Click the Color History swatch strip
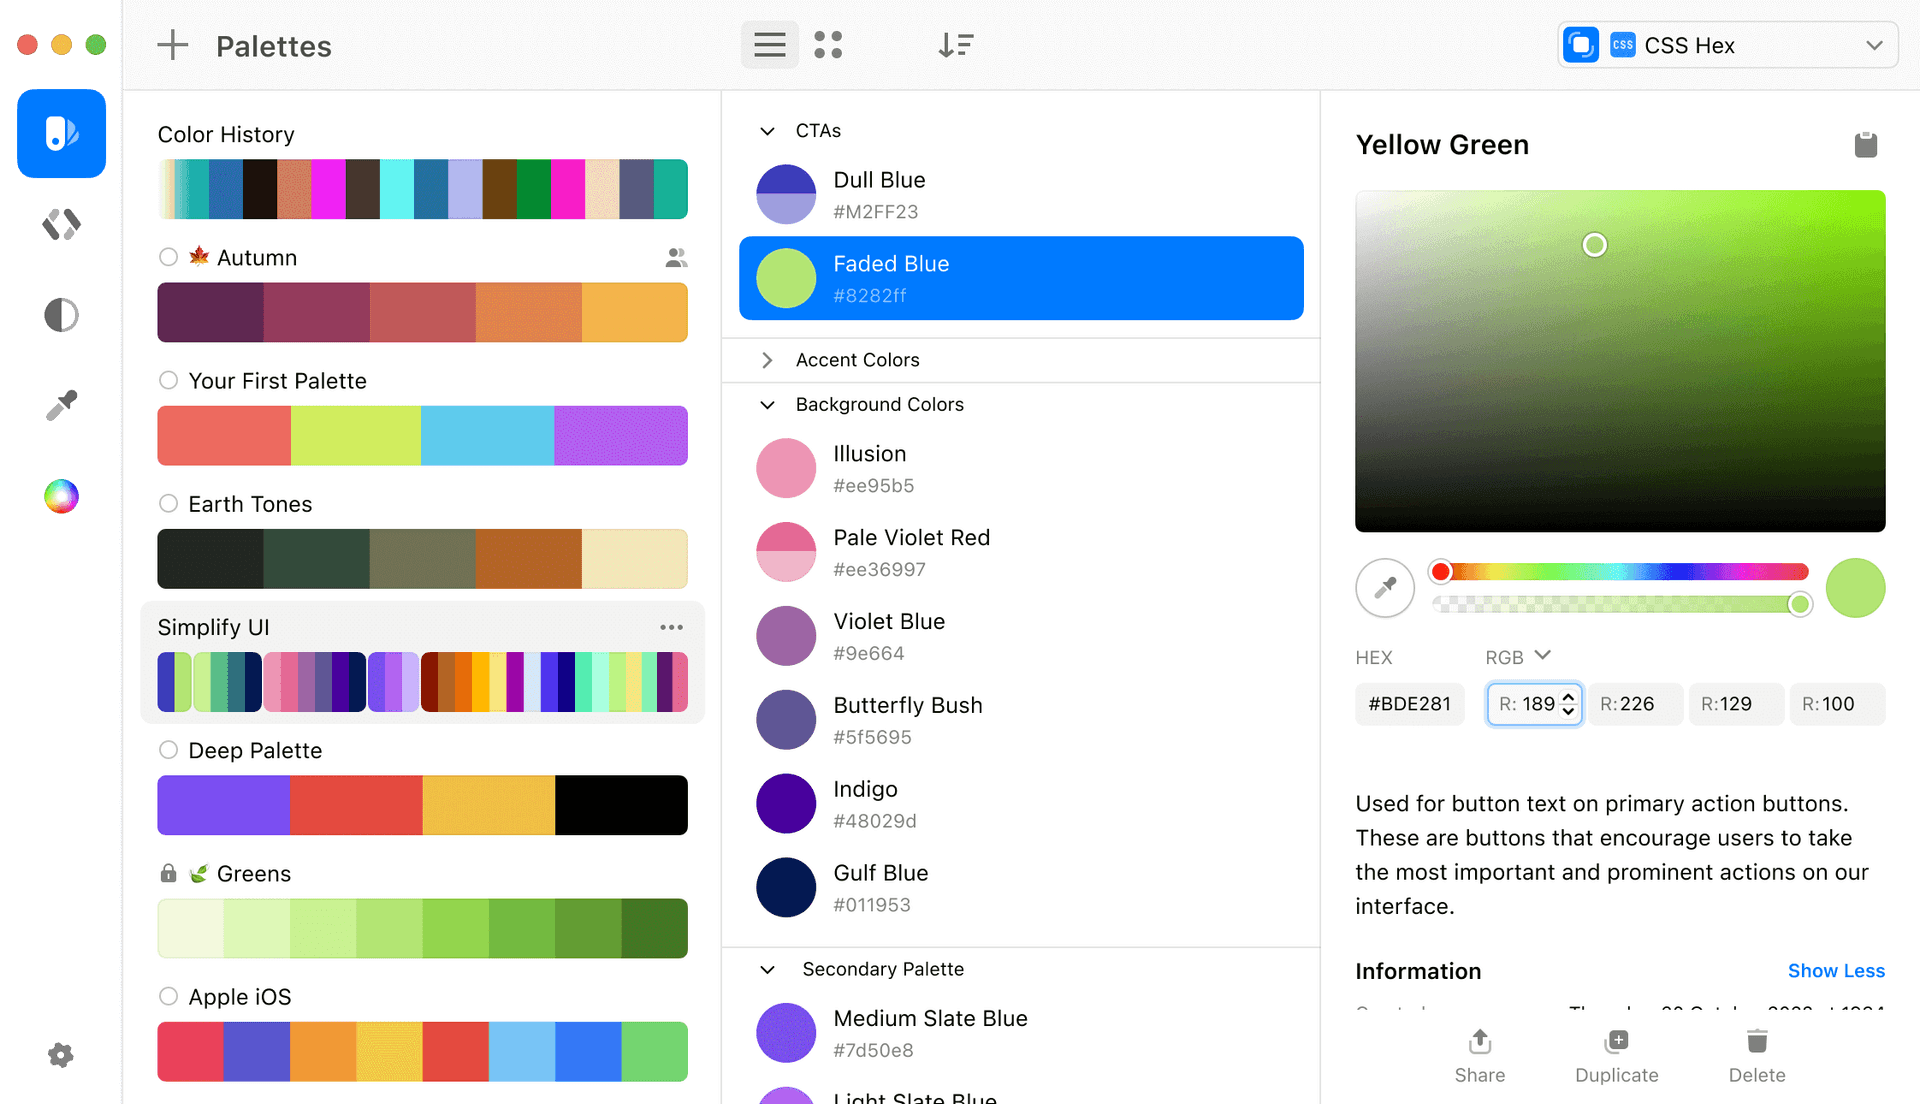 click(422, 189)
